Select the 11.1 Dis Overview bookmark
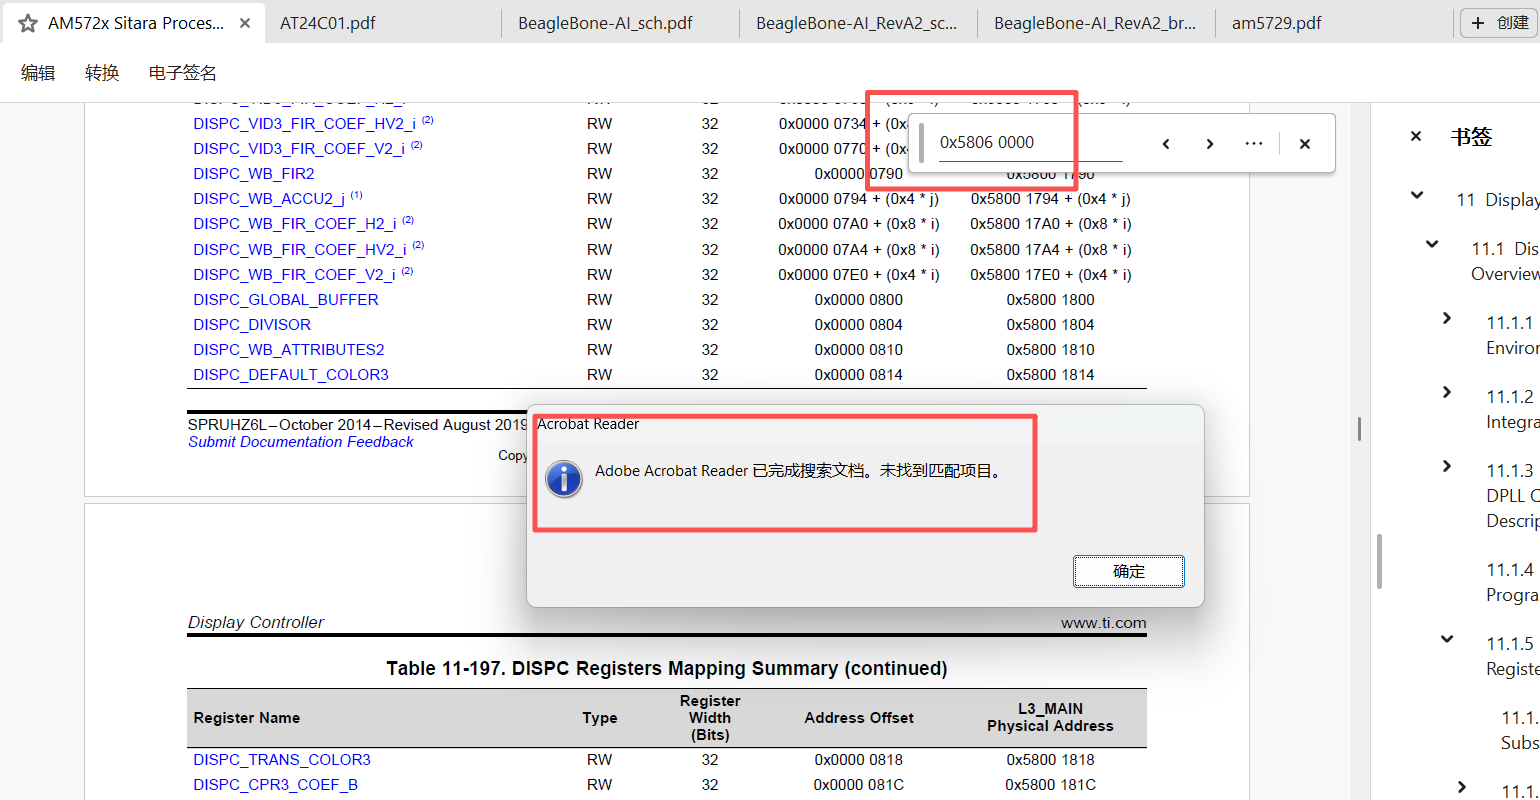Image resolution: width=1540 pixels, height=800 pixels. pyautogui.click(x=1505, y=261)
